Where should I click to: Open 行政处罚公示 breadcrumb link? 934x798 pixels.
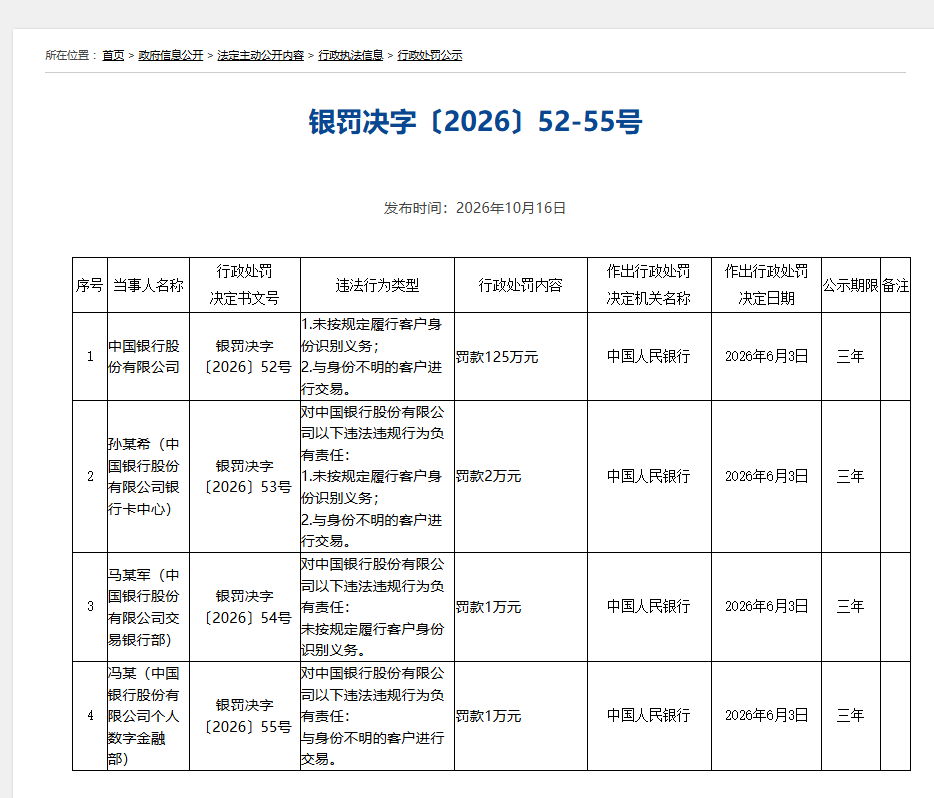pyautogui.click(x=429, y=55)
